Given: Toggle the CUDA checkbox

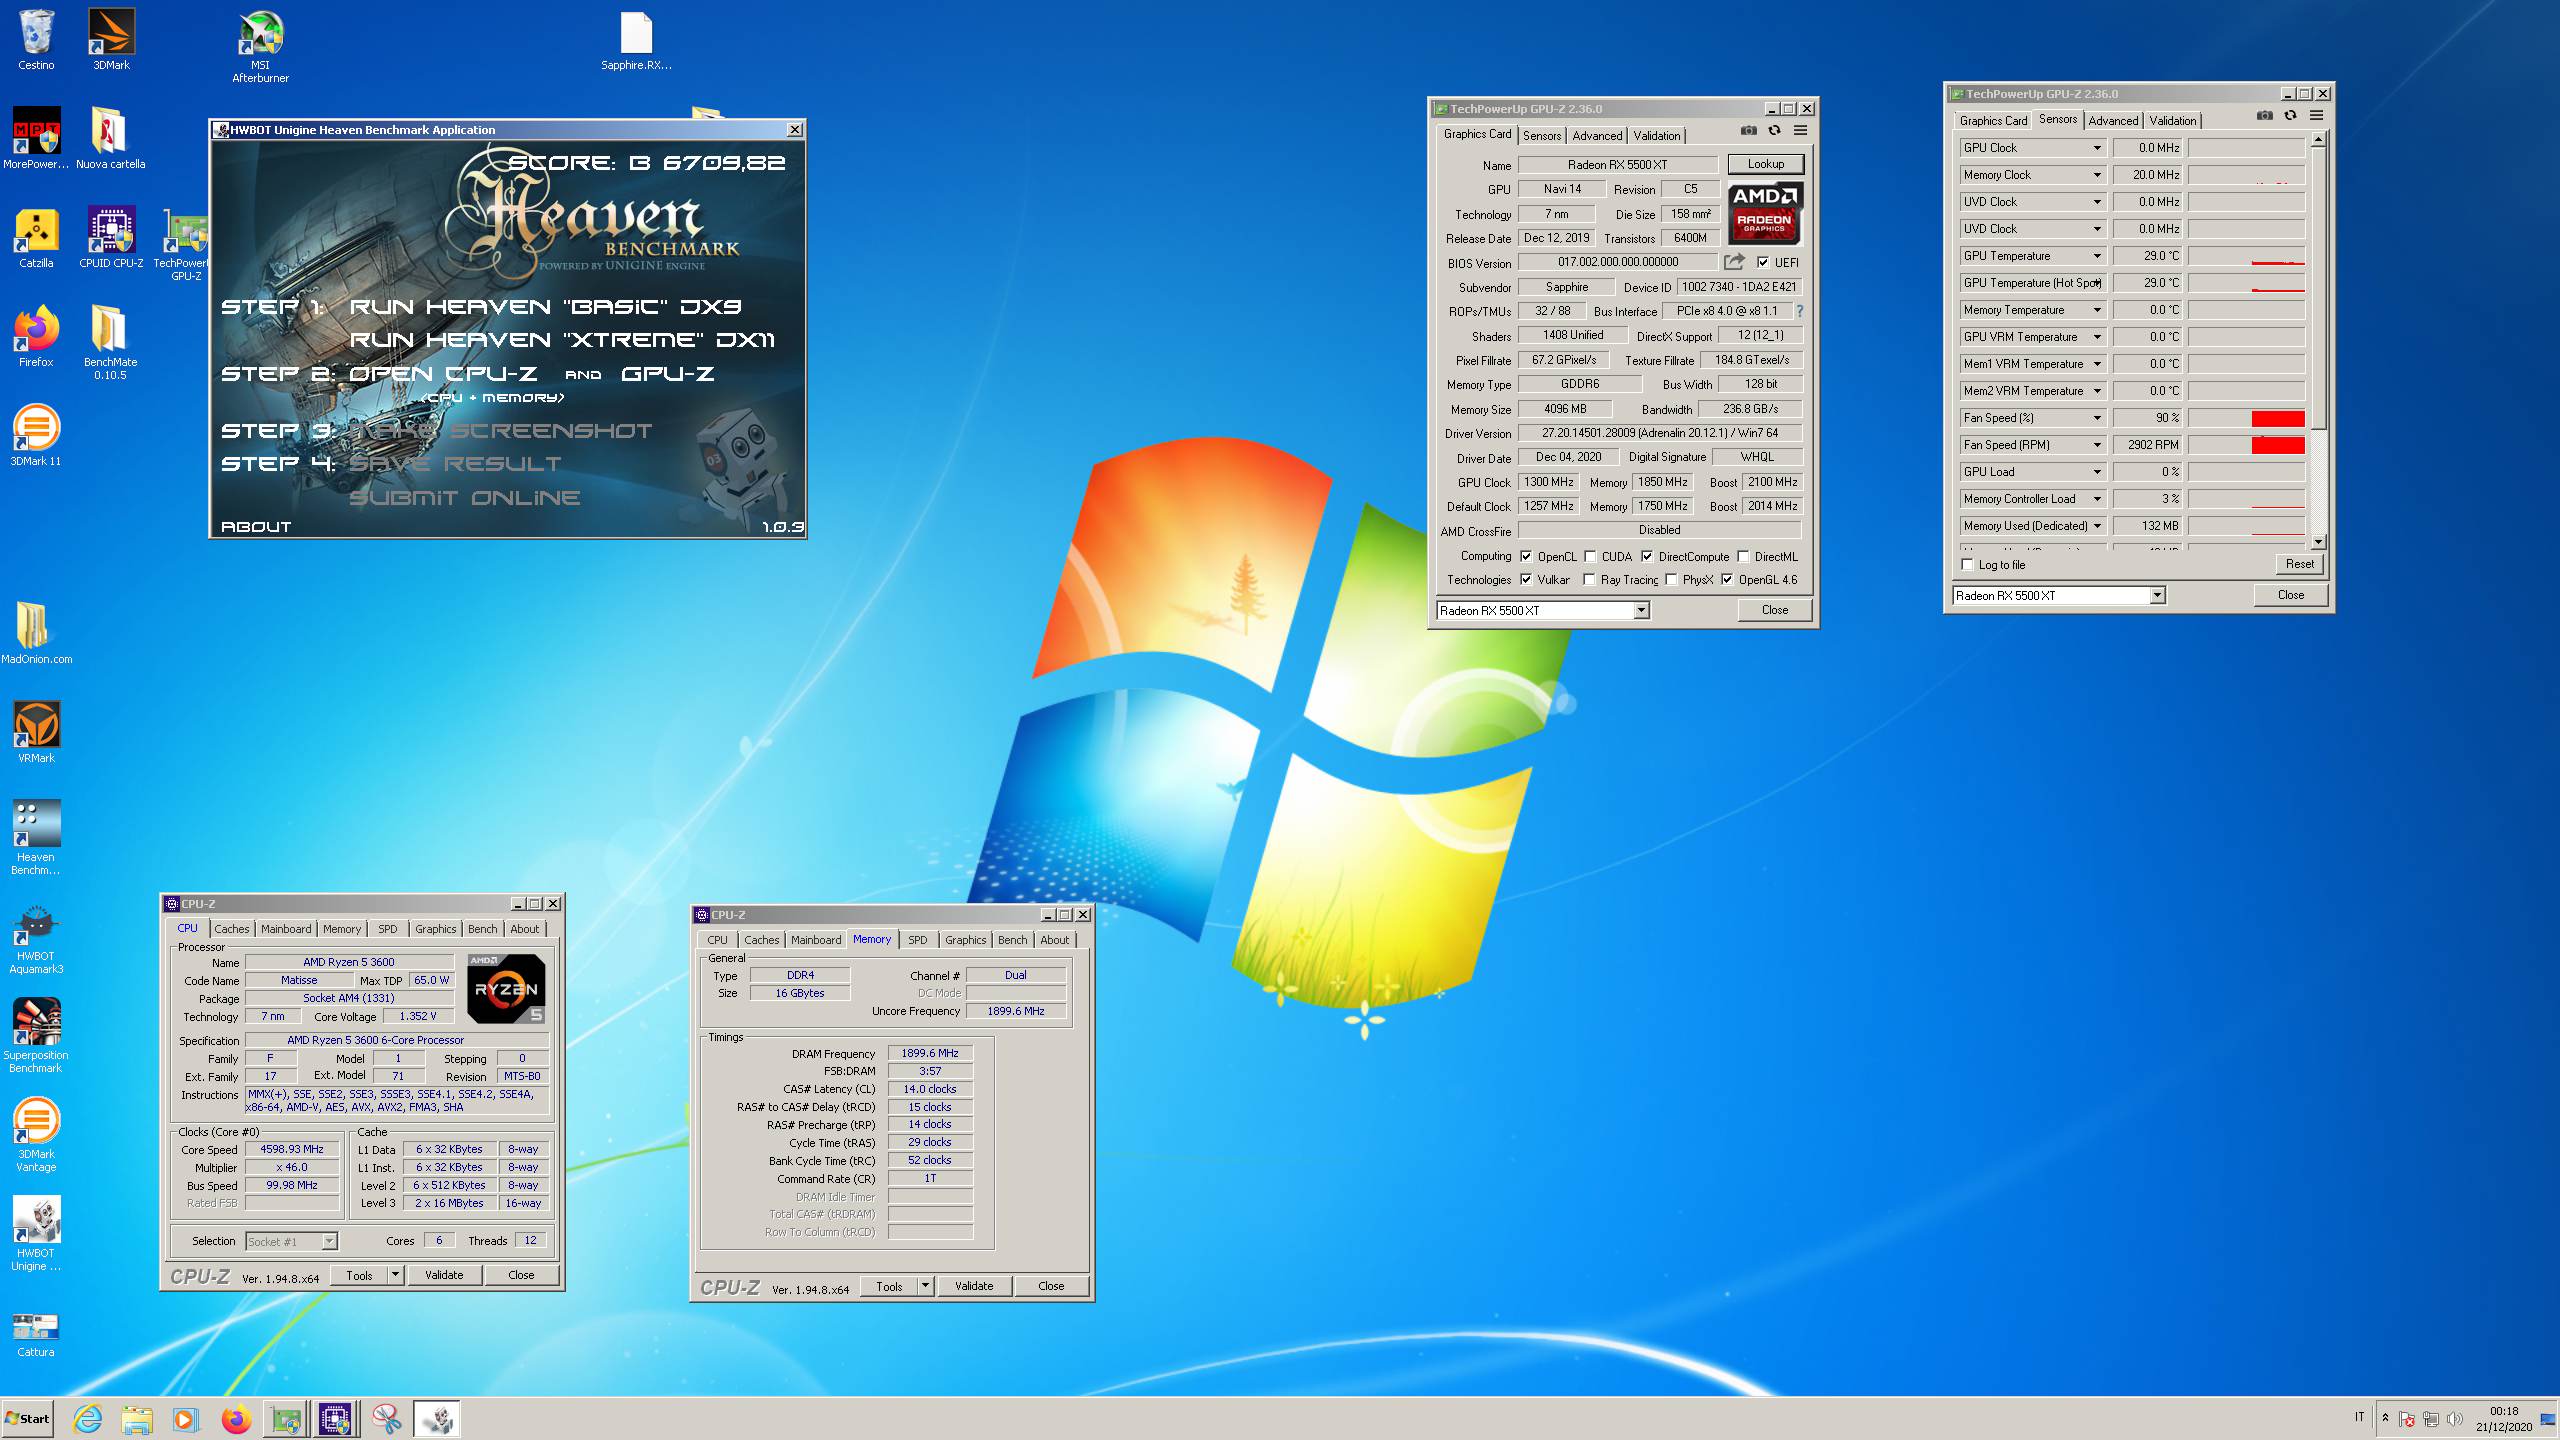Looking at the screenshot, I should pyautogui.click(x=1590, y=556).
